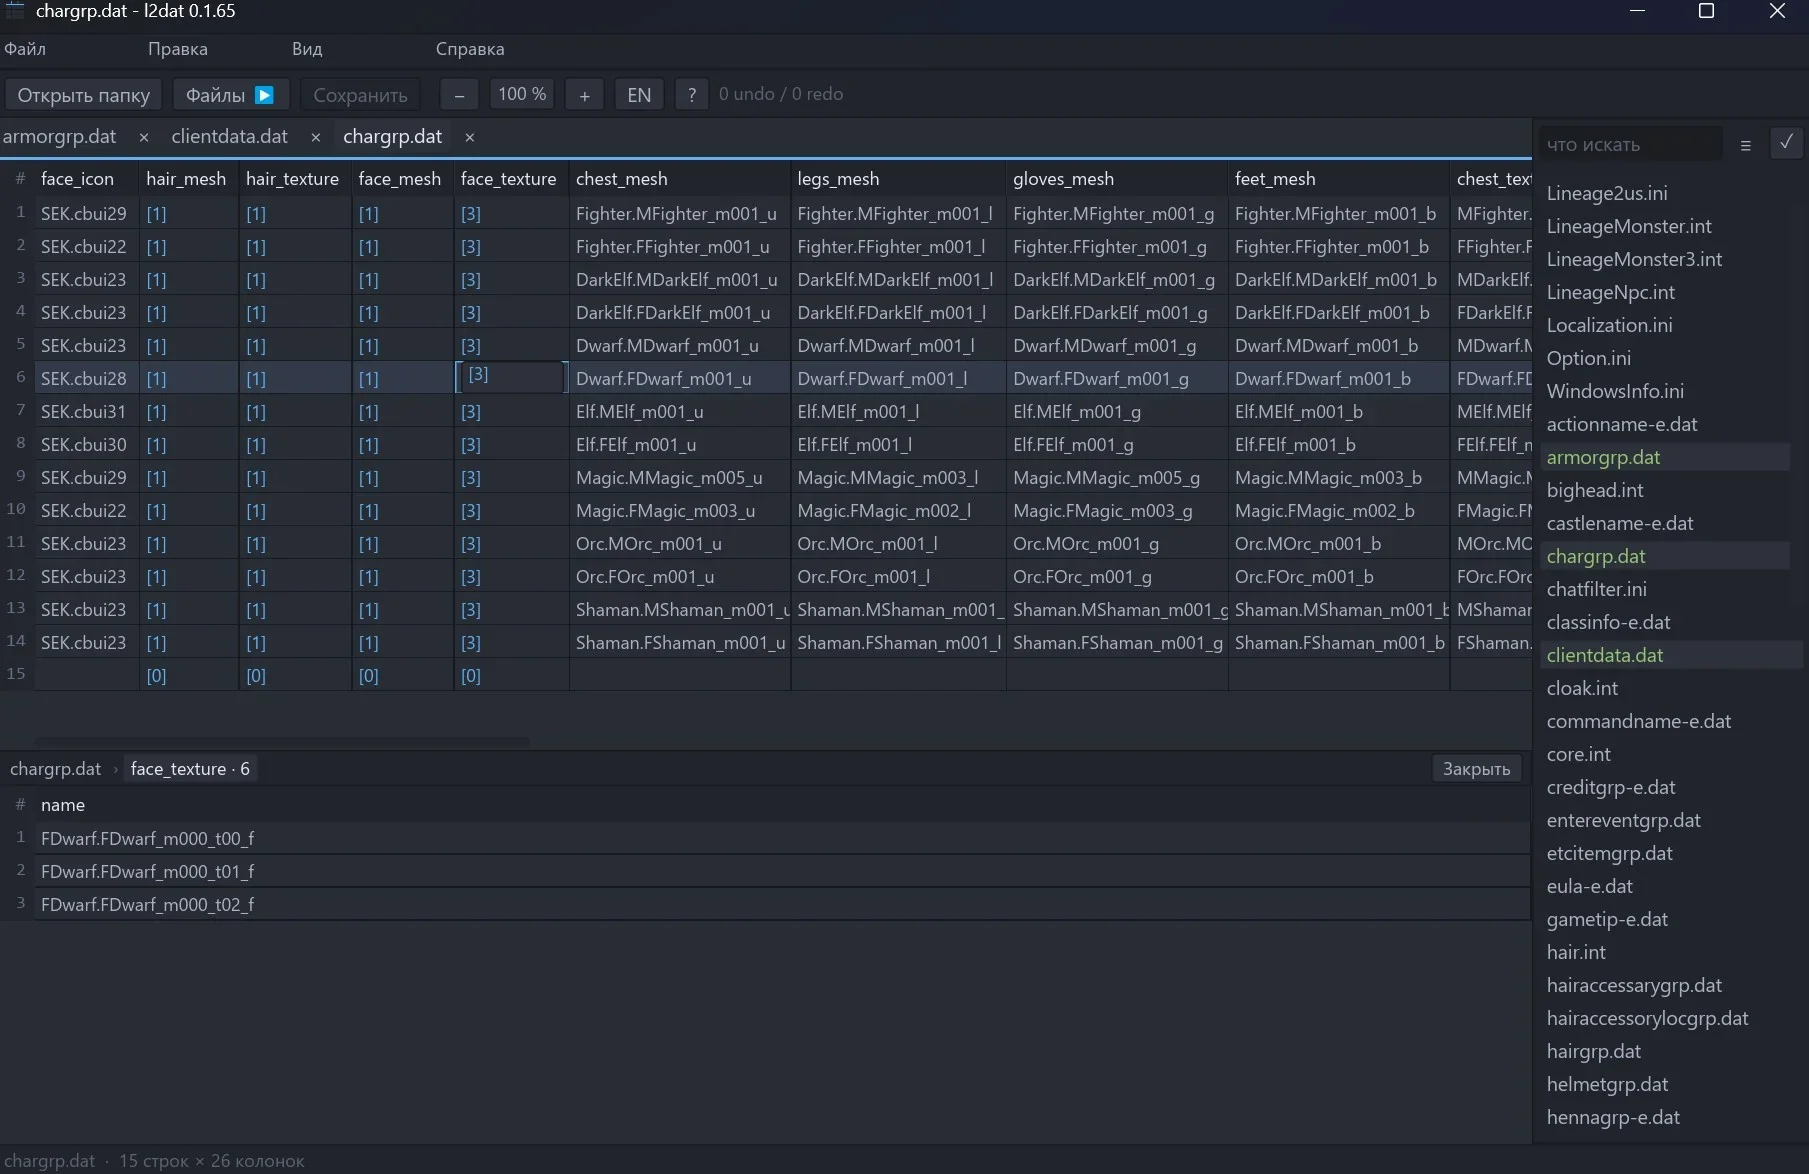Open classinfo-e.dat in the file list
The image size is (1809, 1174).
(x=1609, y=622)
